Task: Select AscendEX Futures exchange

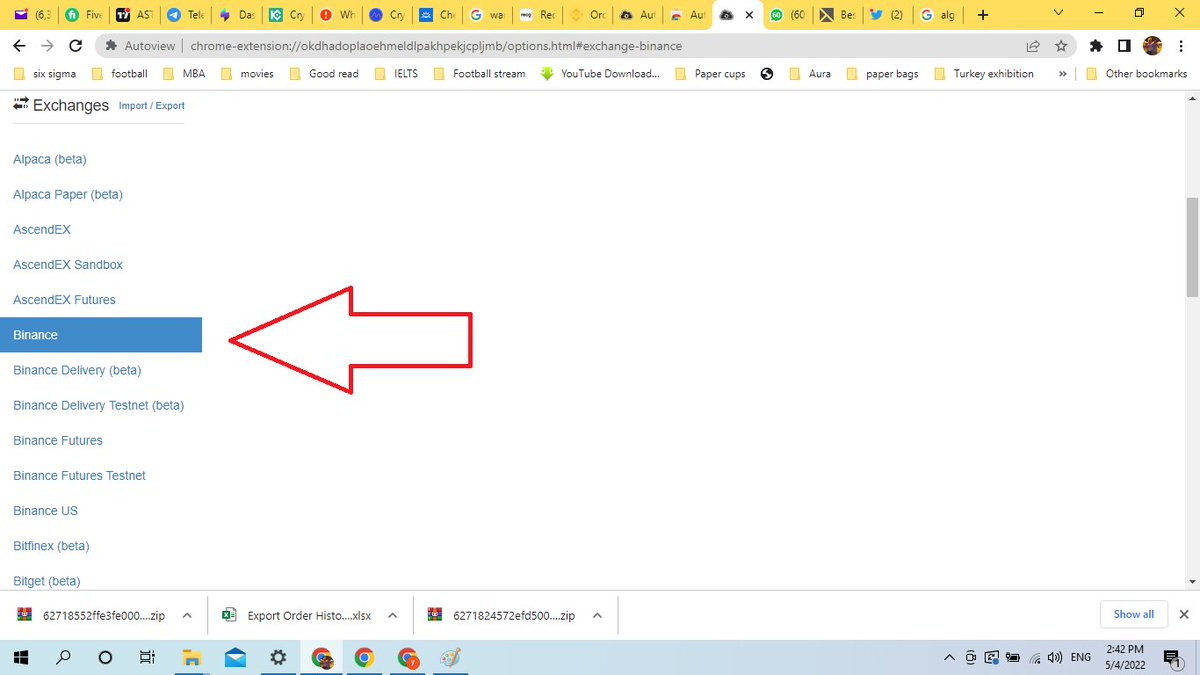Action: pyautogui.click(x=64, y=299)
